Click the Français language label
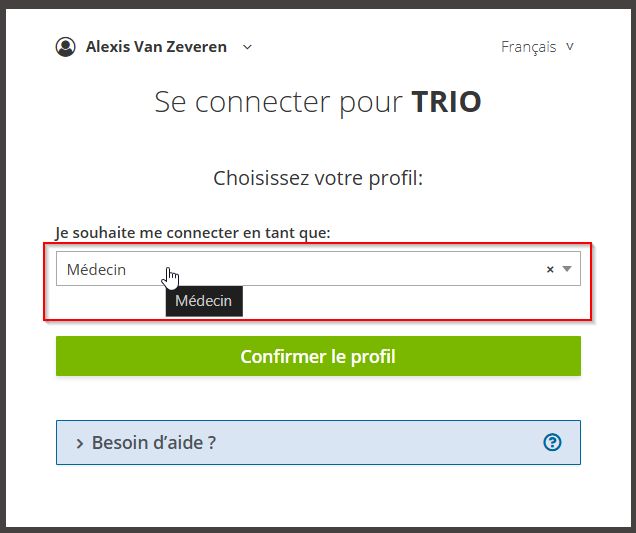 [x=529, y=47]
